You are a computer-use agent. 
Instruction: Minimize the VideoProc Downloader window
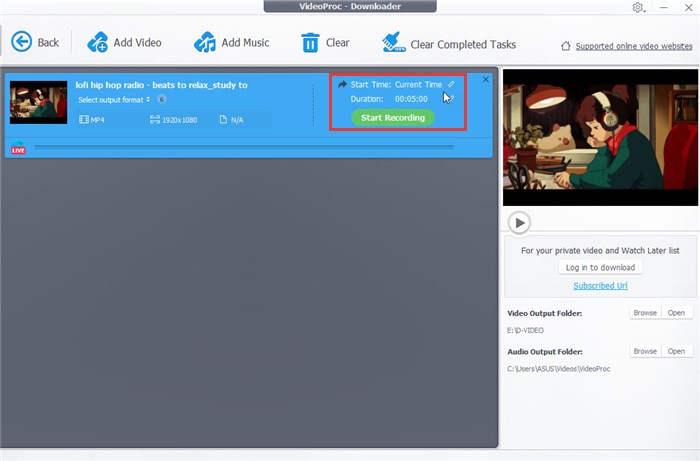tap(664, 8)
